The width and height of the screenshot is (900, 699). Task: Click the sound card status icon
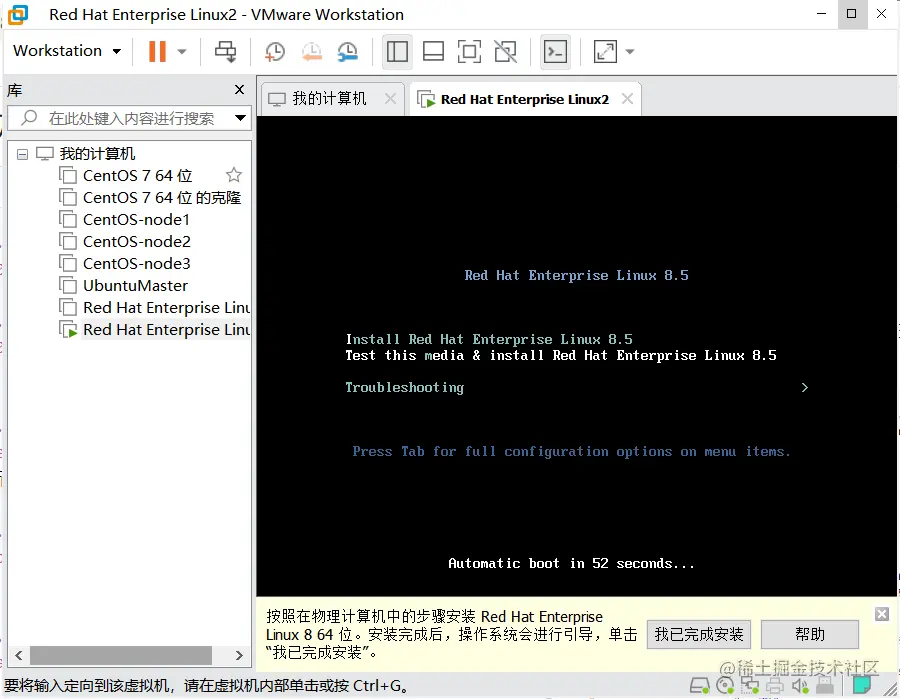coord(800,685)
